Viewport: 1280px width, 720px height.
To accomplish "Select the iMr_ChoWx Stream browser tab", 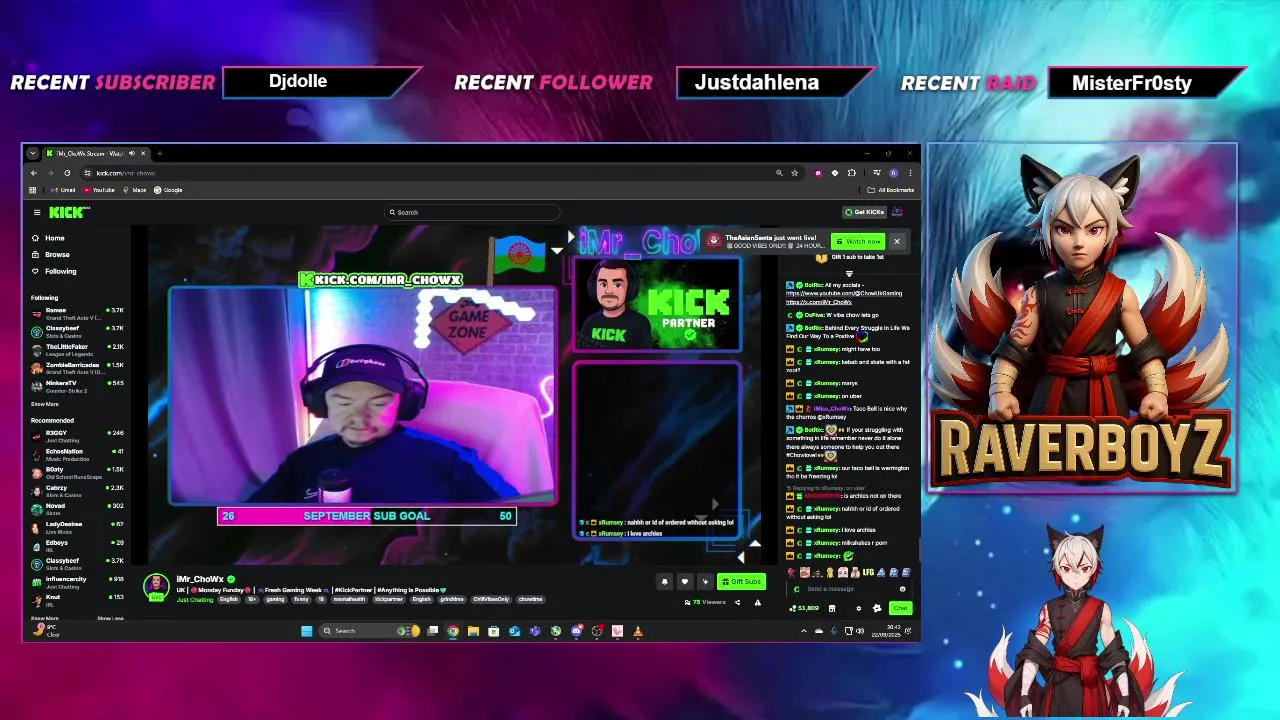I will click(96, 153).
